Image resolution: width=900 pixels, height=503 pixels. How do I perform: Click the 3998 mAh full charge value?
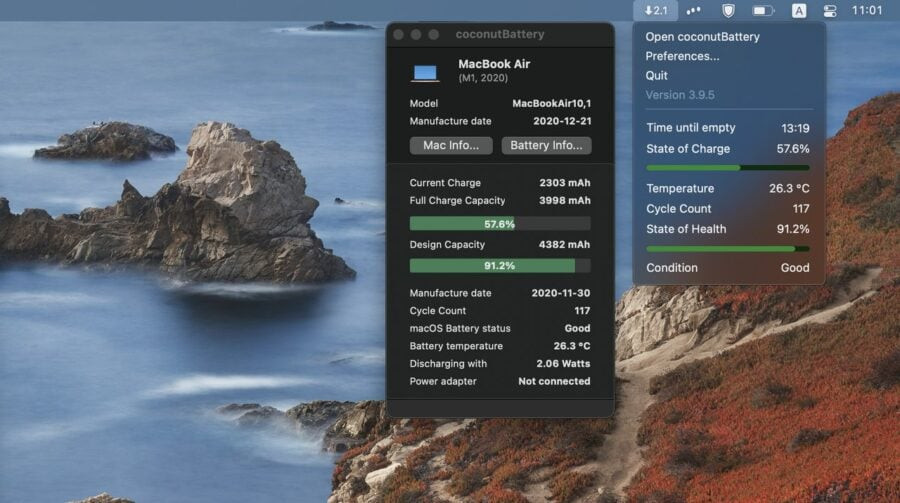click(564, 200)
